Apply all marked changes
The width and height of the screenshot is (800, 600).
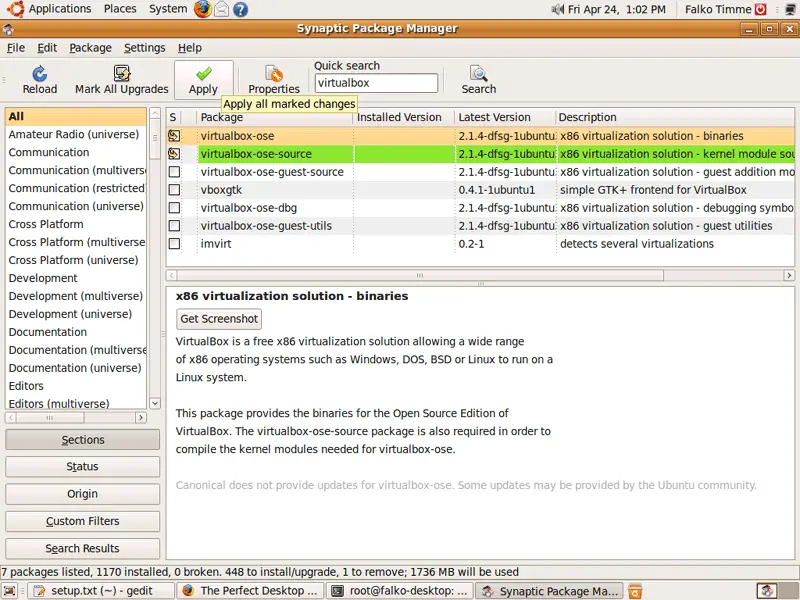(204, 80)
